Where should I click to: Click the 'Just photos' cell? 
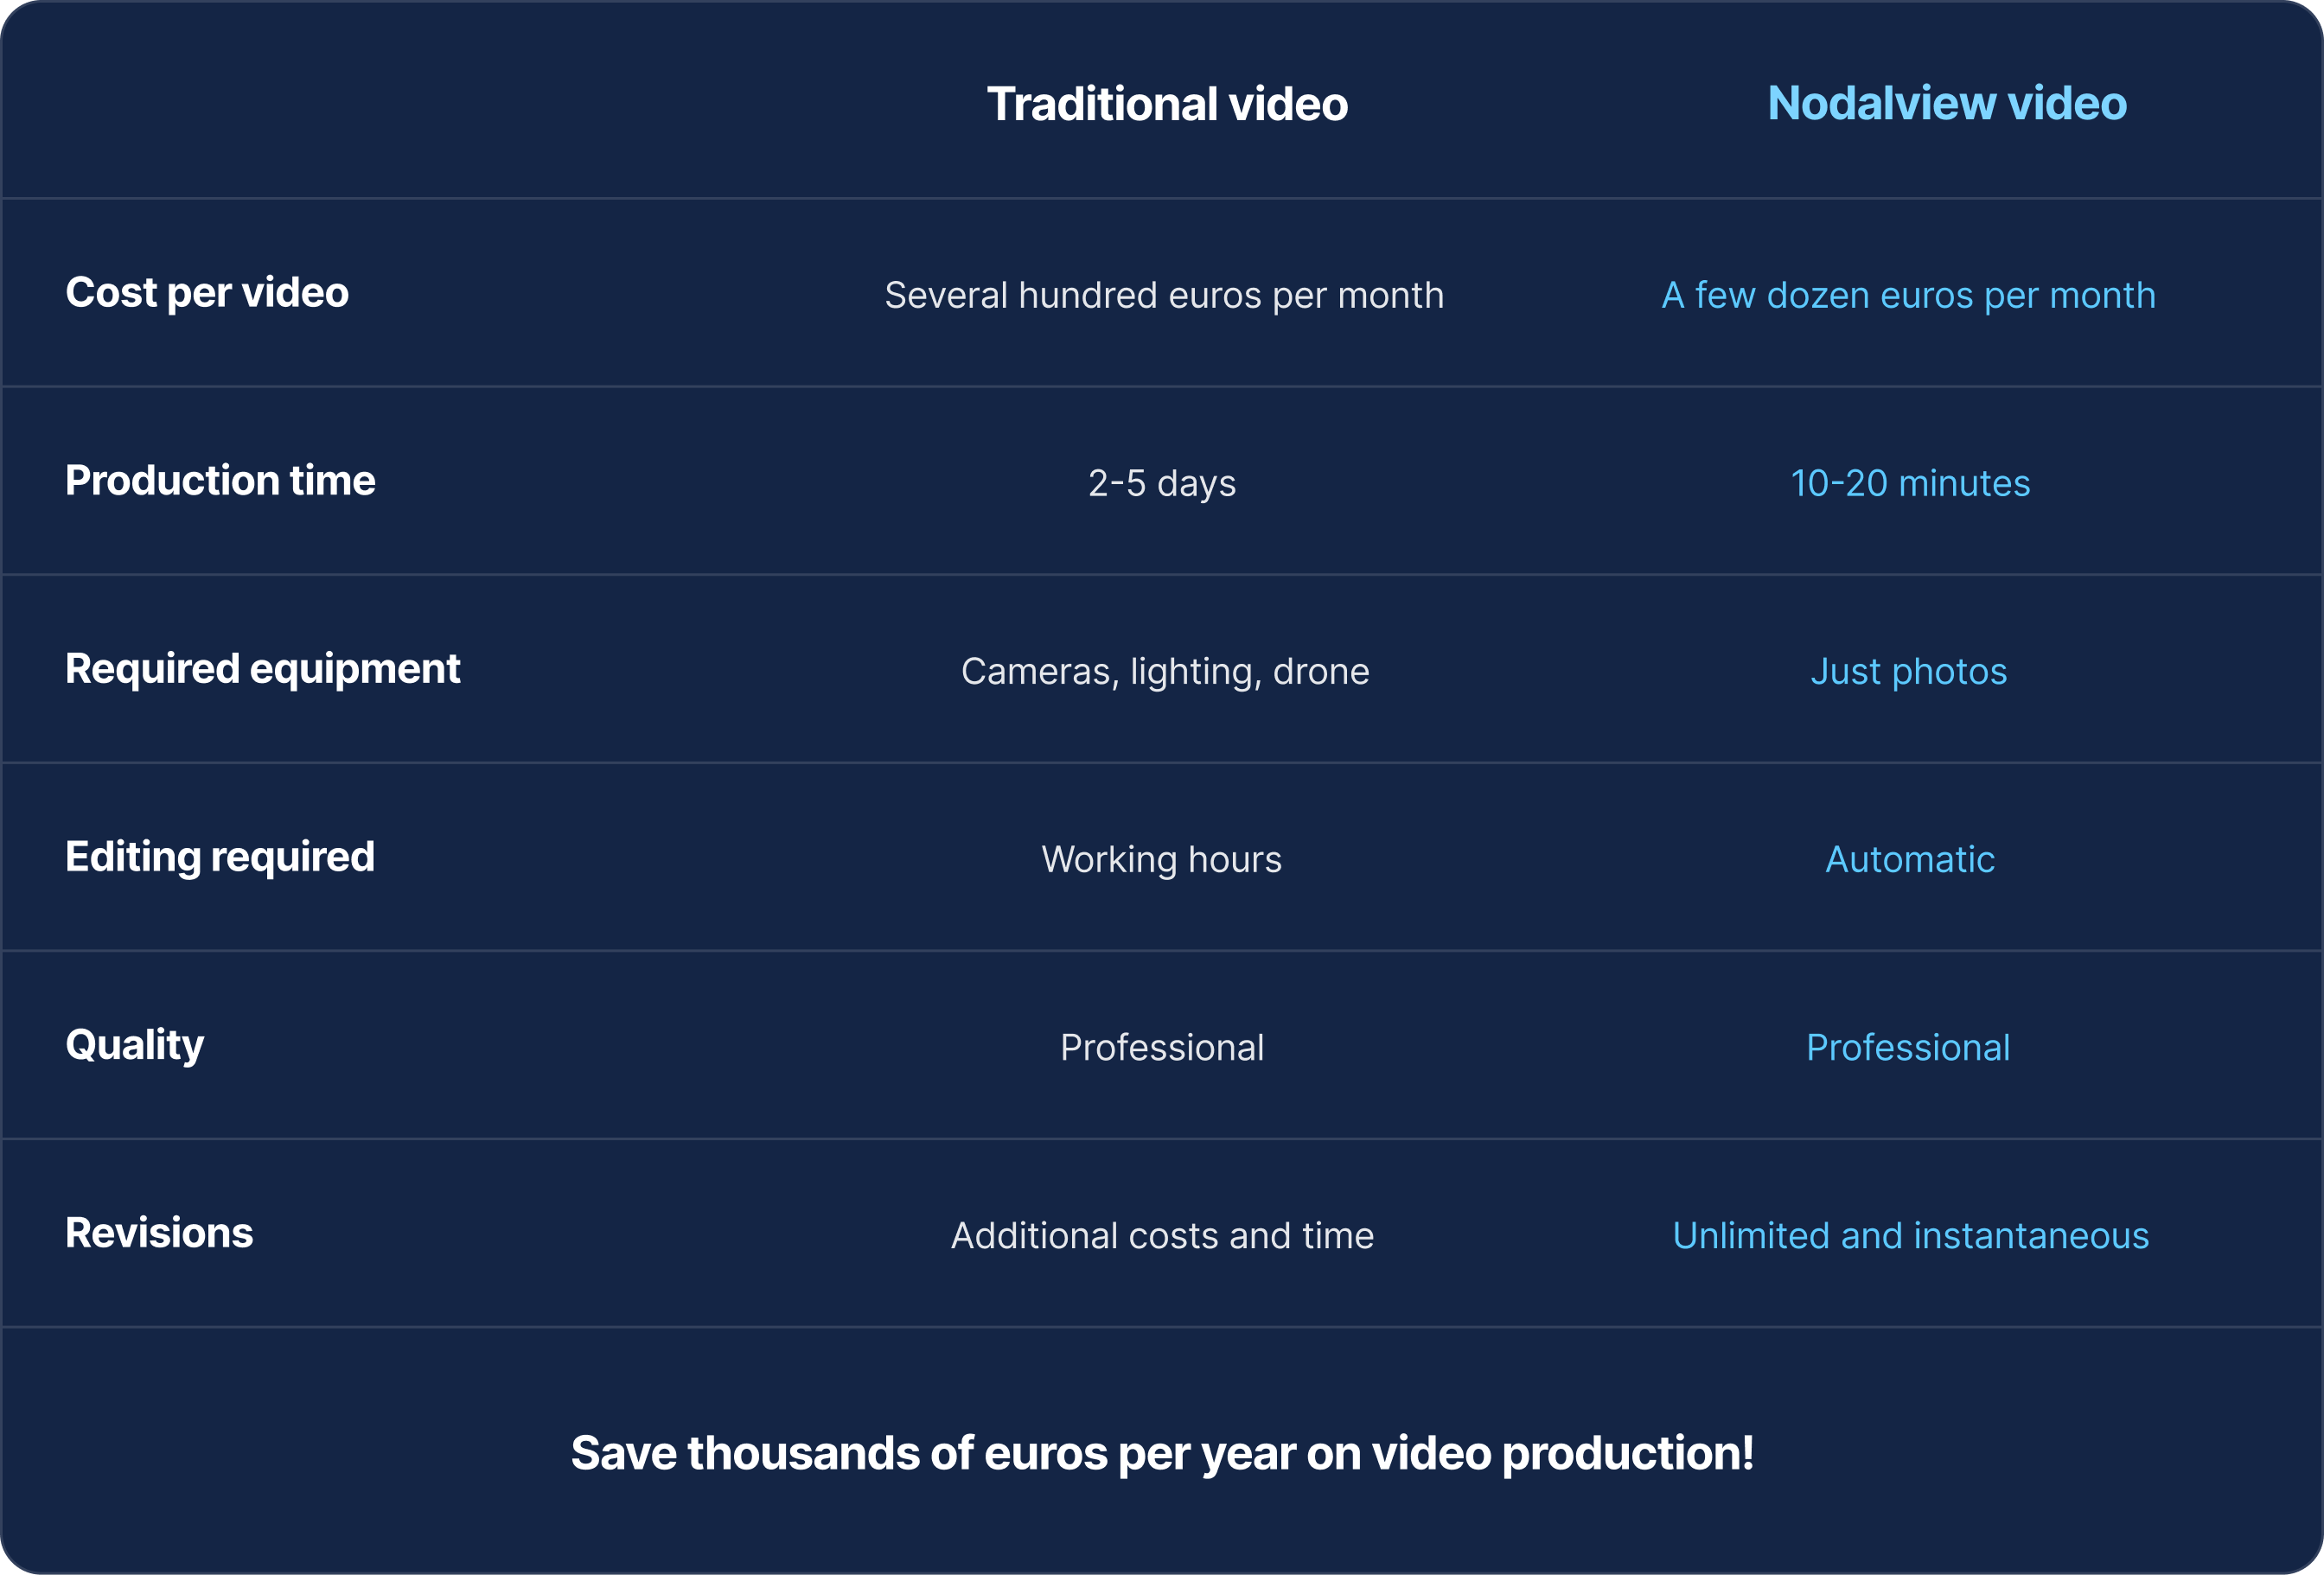point(1909,672)
